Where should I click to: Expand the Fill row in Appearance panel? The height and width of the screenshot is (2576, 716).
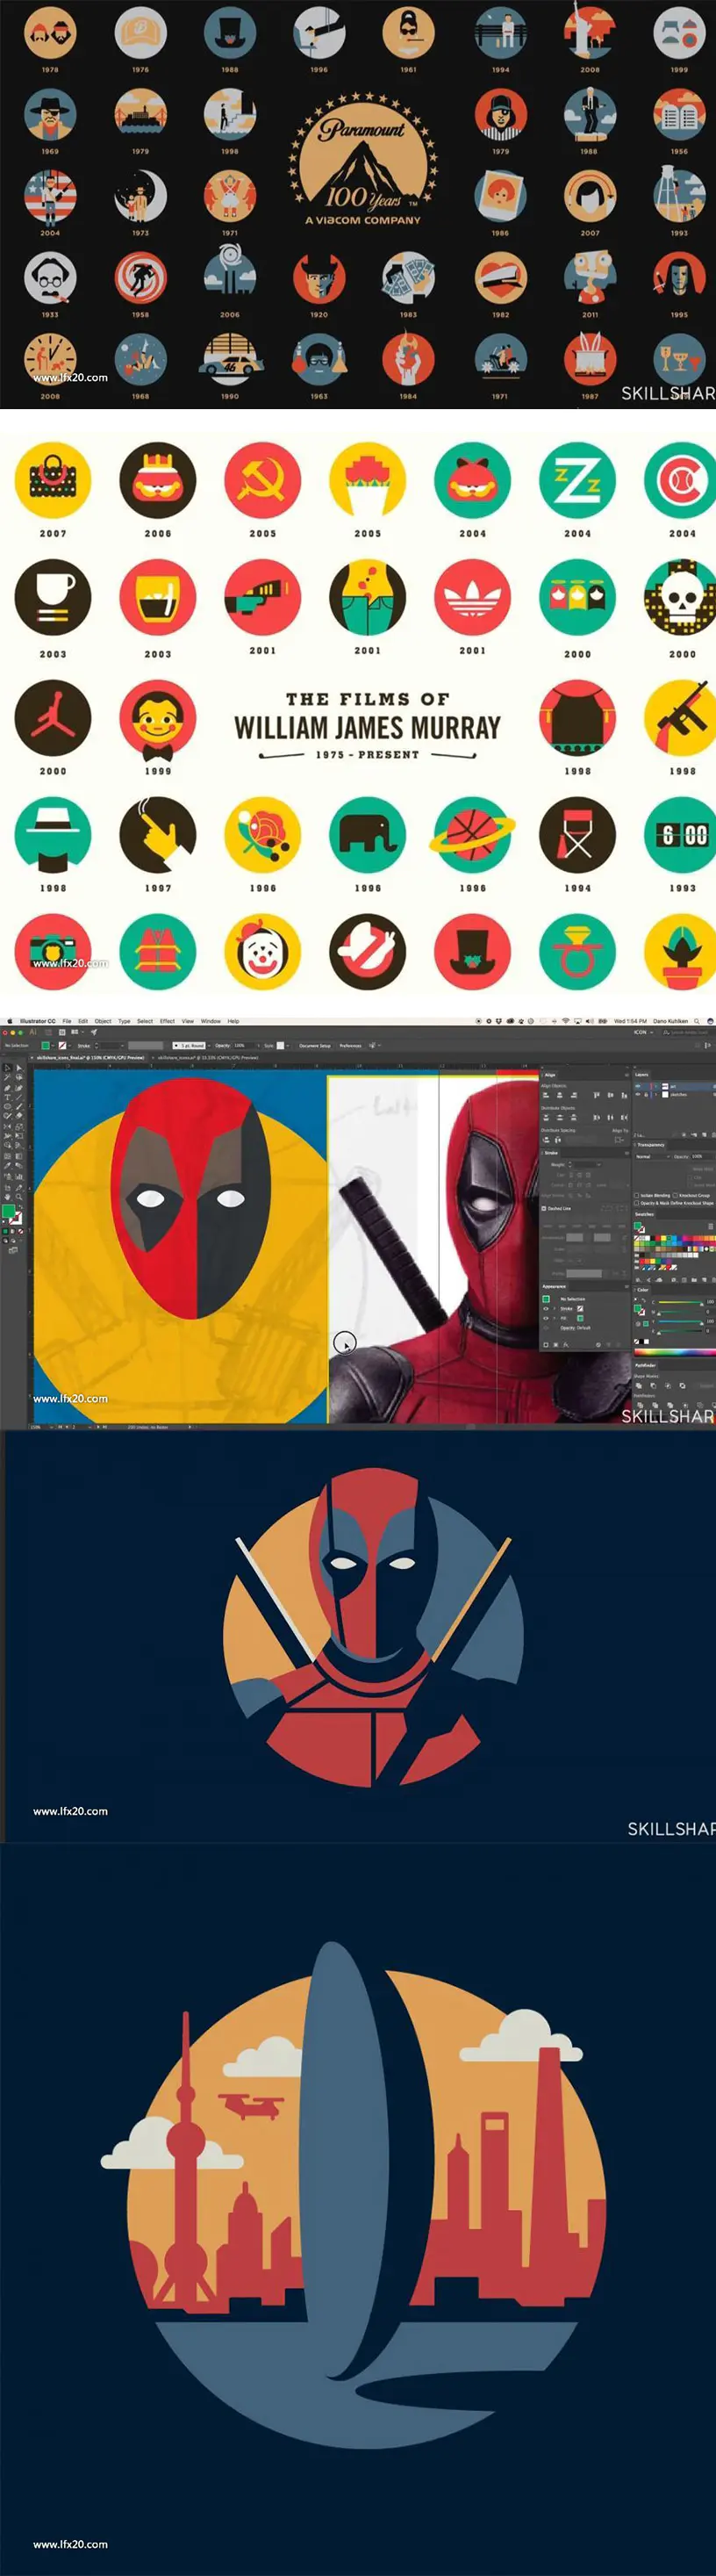pyautogui.click(x=555, y=1319)
